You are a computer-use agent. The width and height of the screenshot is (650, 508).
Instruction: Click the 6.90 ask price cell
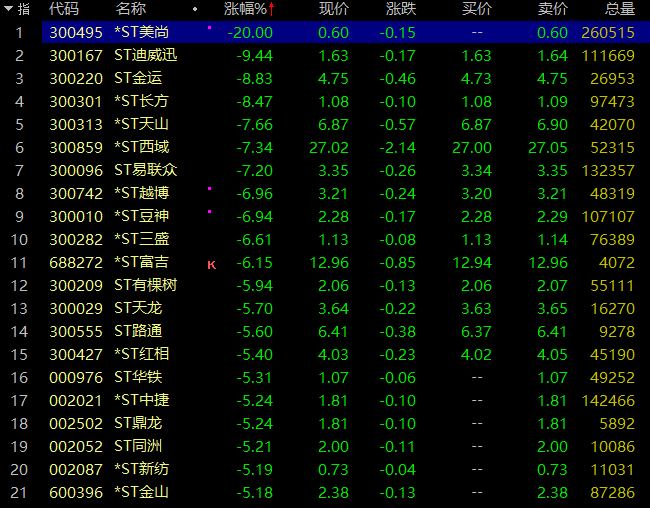[x=553, y=125]
